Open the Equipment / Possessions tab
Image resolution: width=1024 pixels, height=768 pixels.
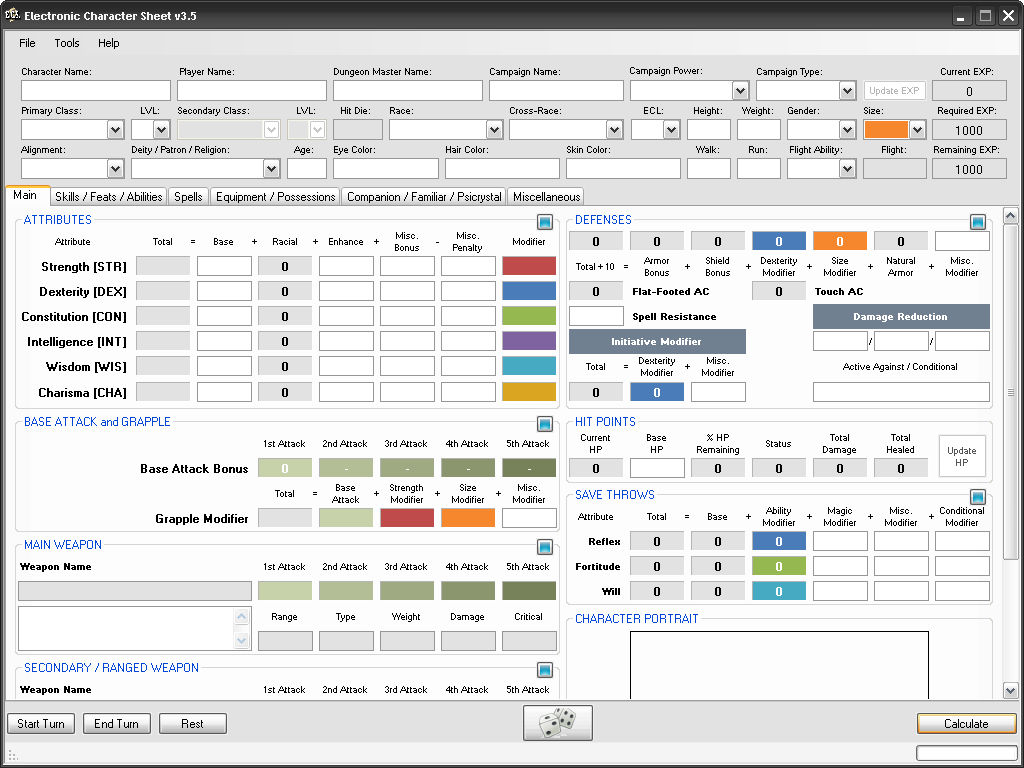[x=275, y=197]
